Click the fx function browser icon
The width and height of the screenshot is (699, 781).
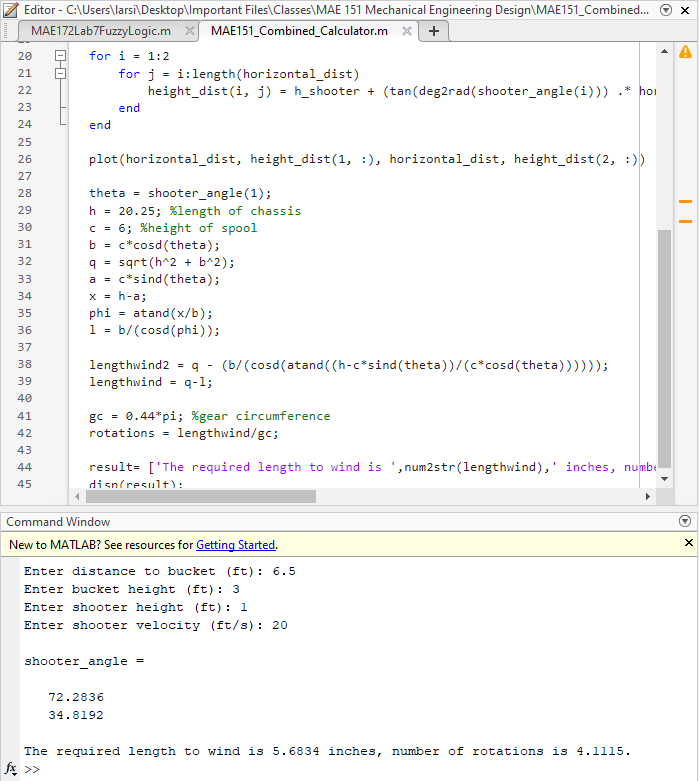click(11, 769)
